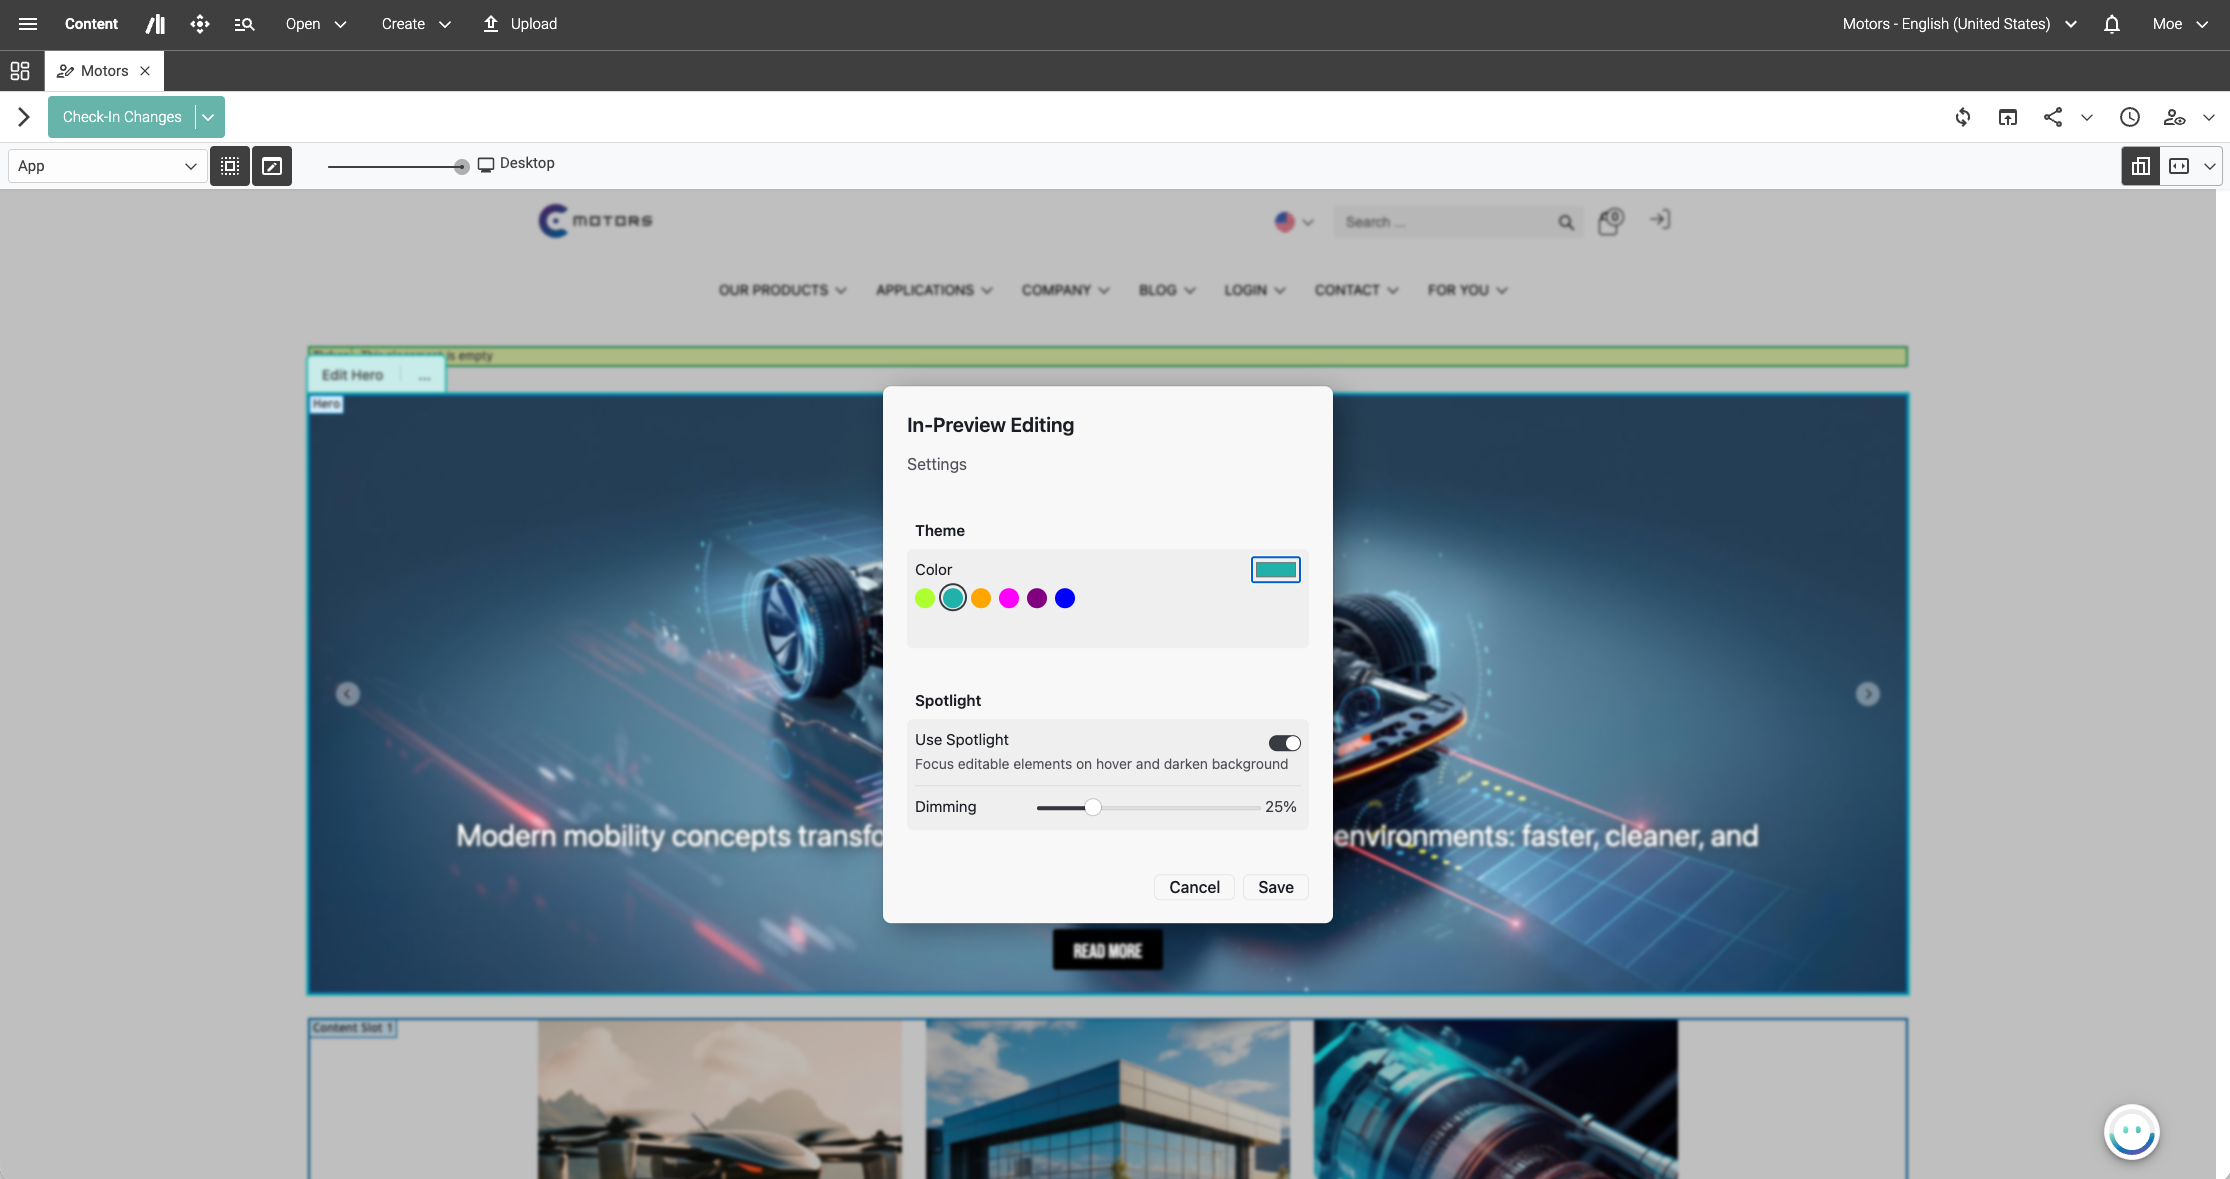Select the orange theme color swatch
The height and width of the screenshot is (1179, 2230).
(x=981, y=598)
